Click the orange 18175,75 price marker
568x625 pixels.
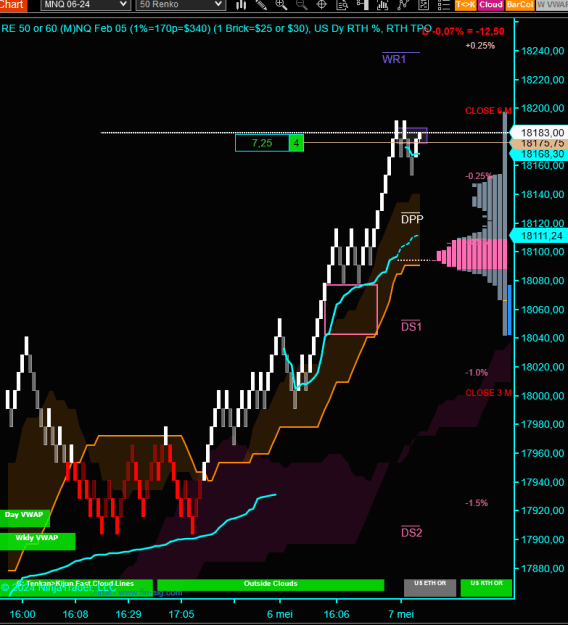coord(539,143)
